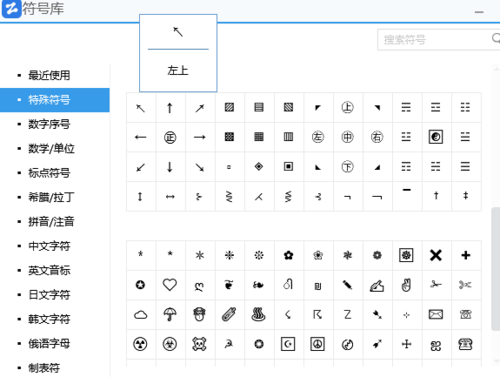Choose the radioactive hazard symbol

coord(140,344)
